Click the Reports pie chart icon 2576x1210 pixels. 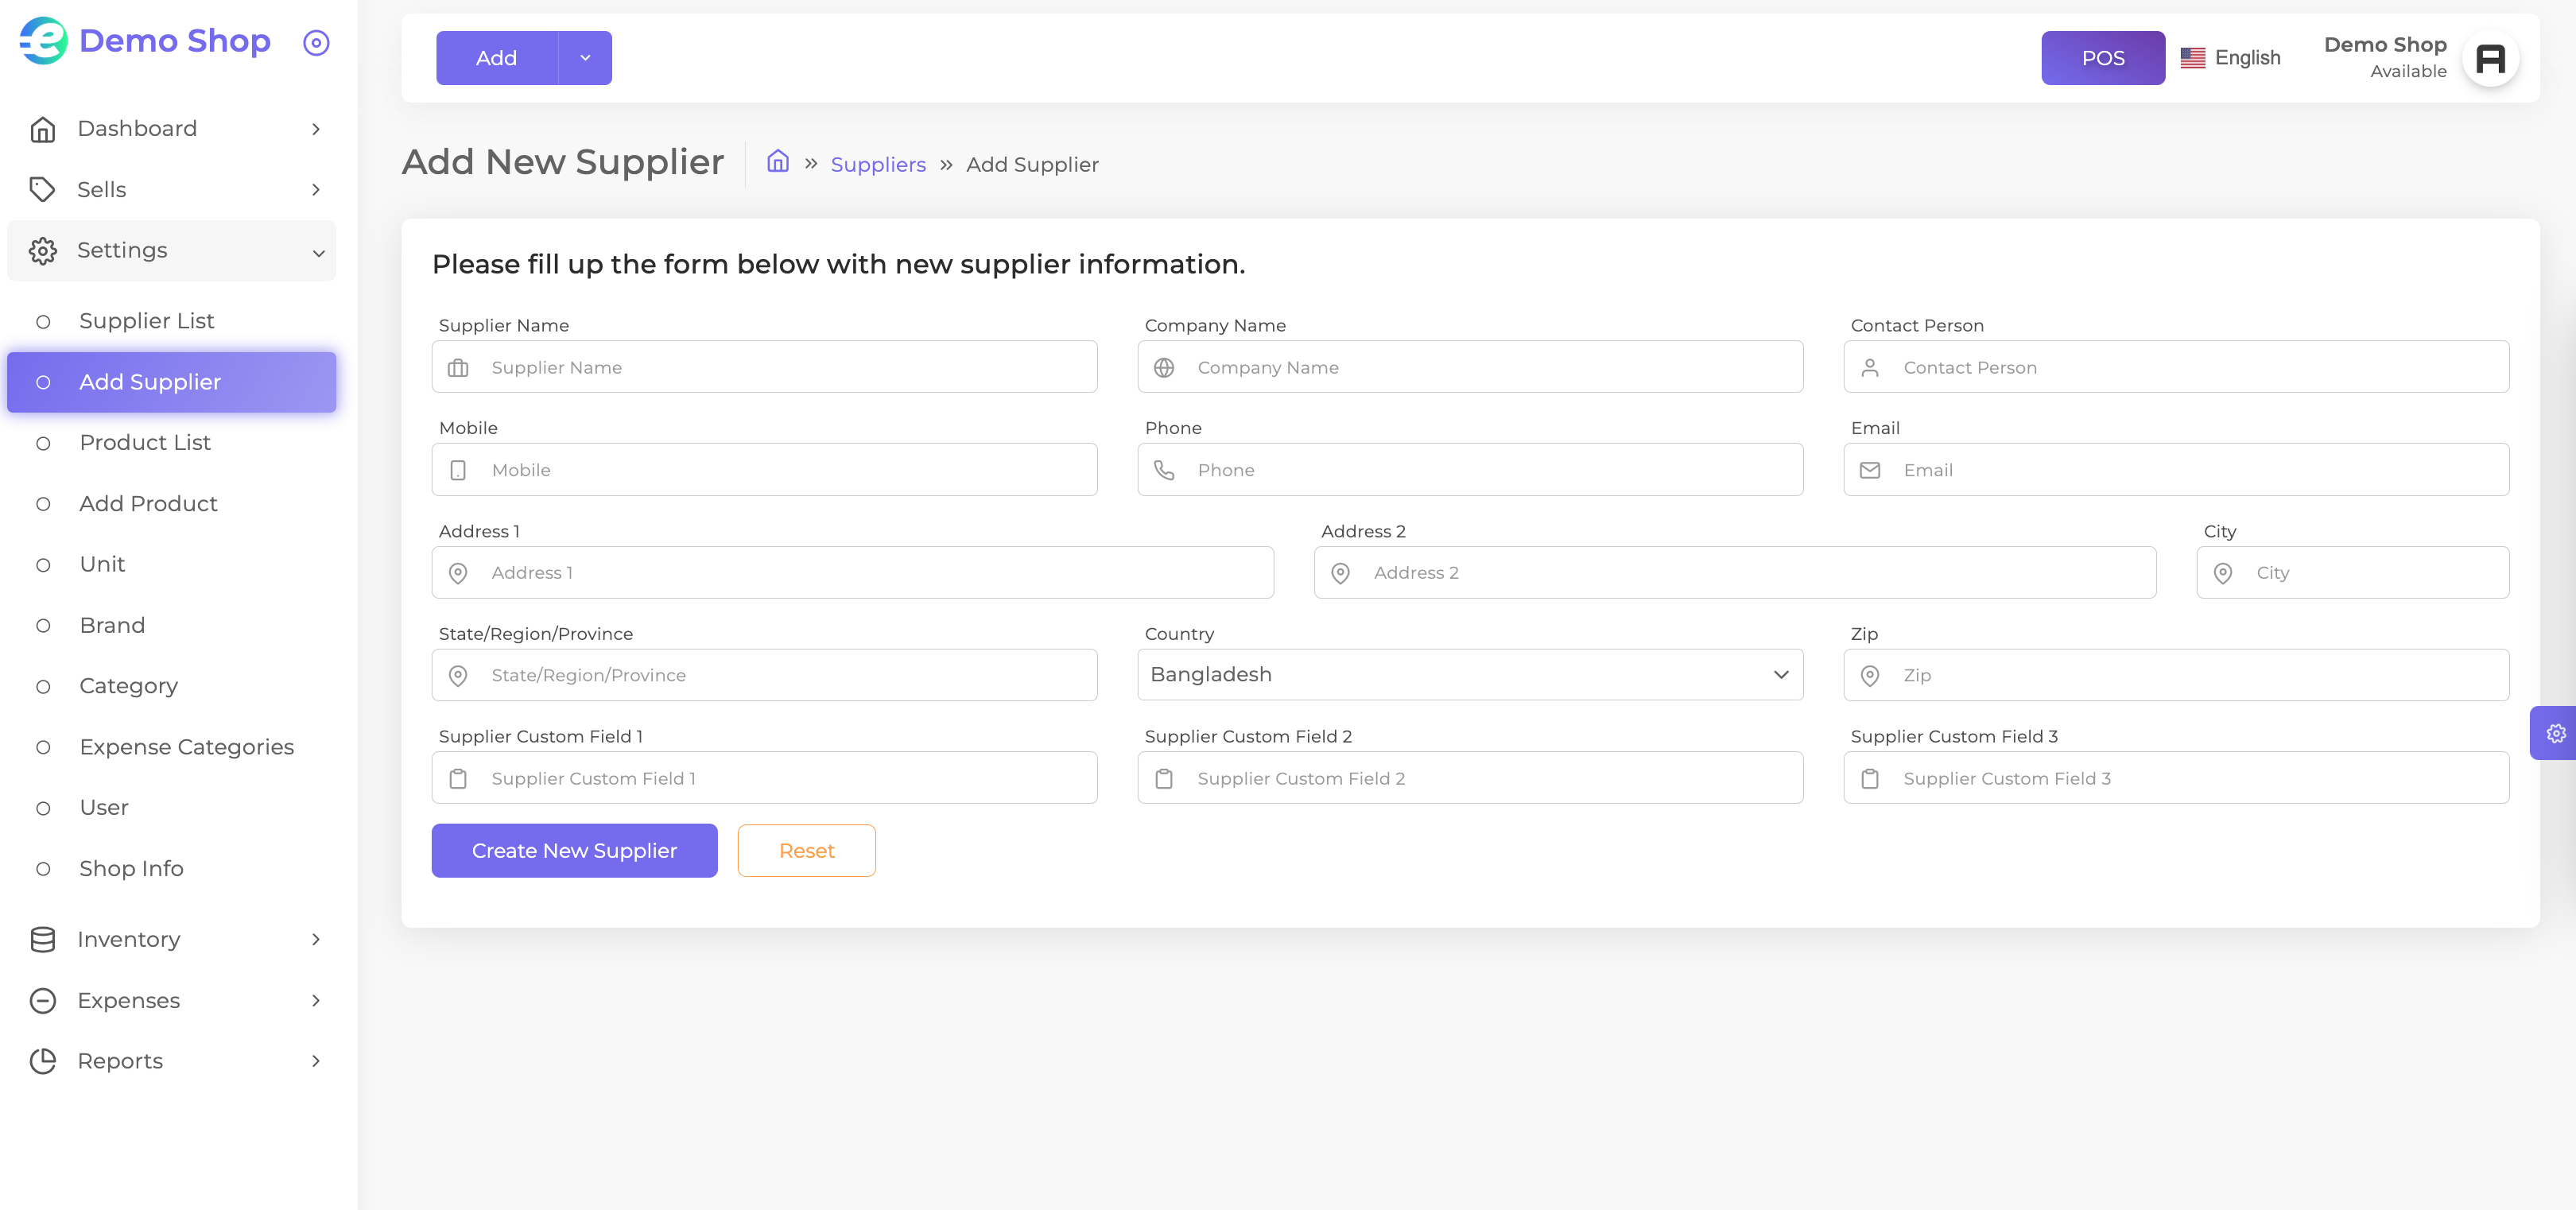tap(43, 1061)
